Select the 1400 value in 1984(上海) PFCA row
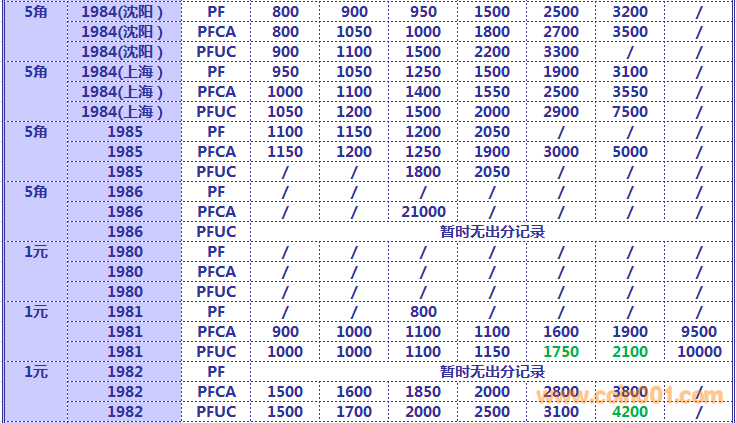This screenshot has width=736, height=423. [423, 92]
